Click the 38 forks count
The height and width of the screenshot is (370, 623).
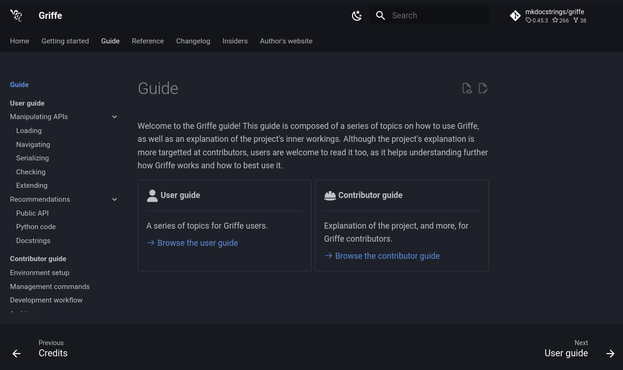[x=580, y=20]
